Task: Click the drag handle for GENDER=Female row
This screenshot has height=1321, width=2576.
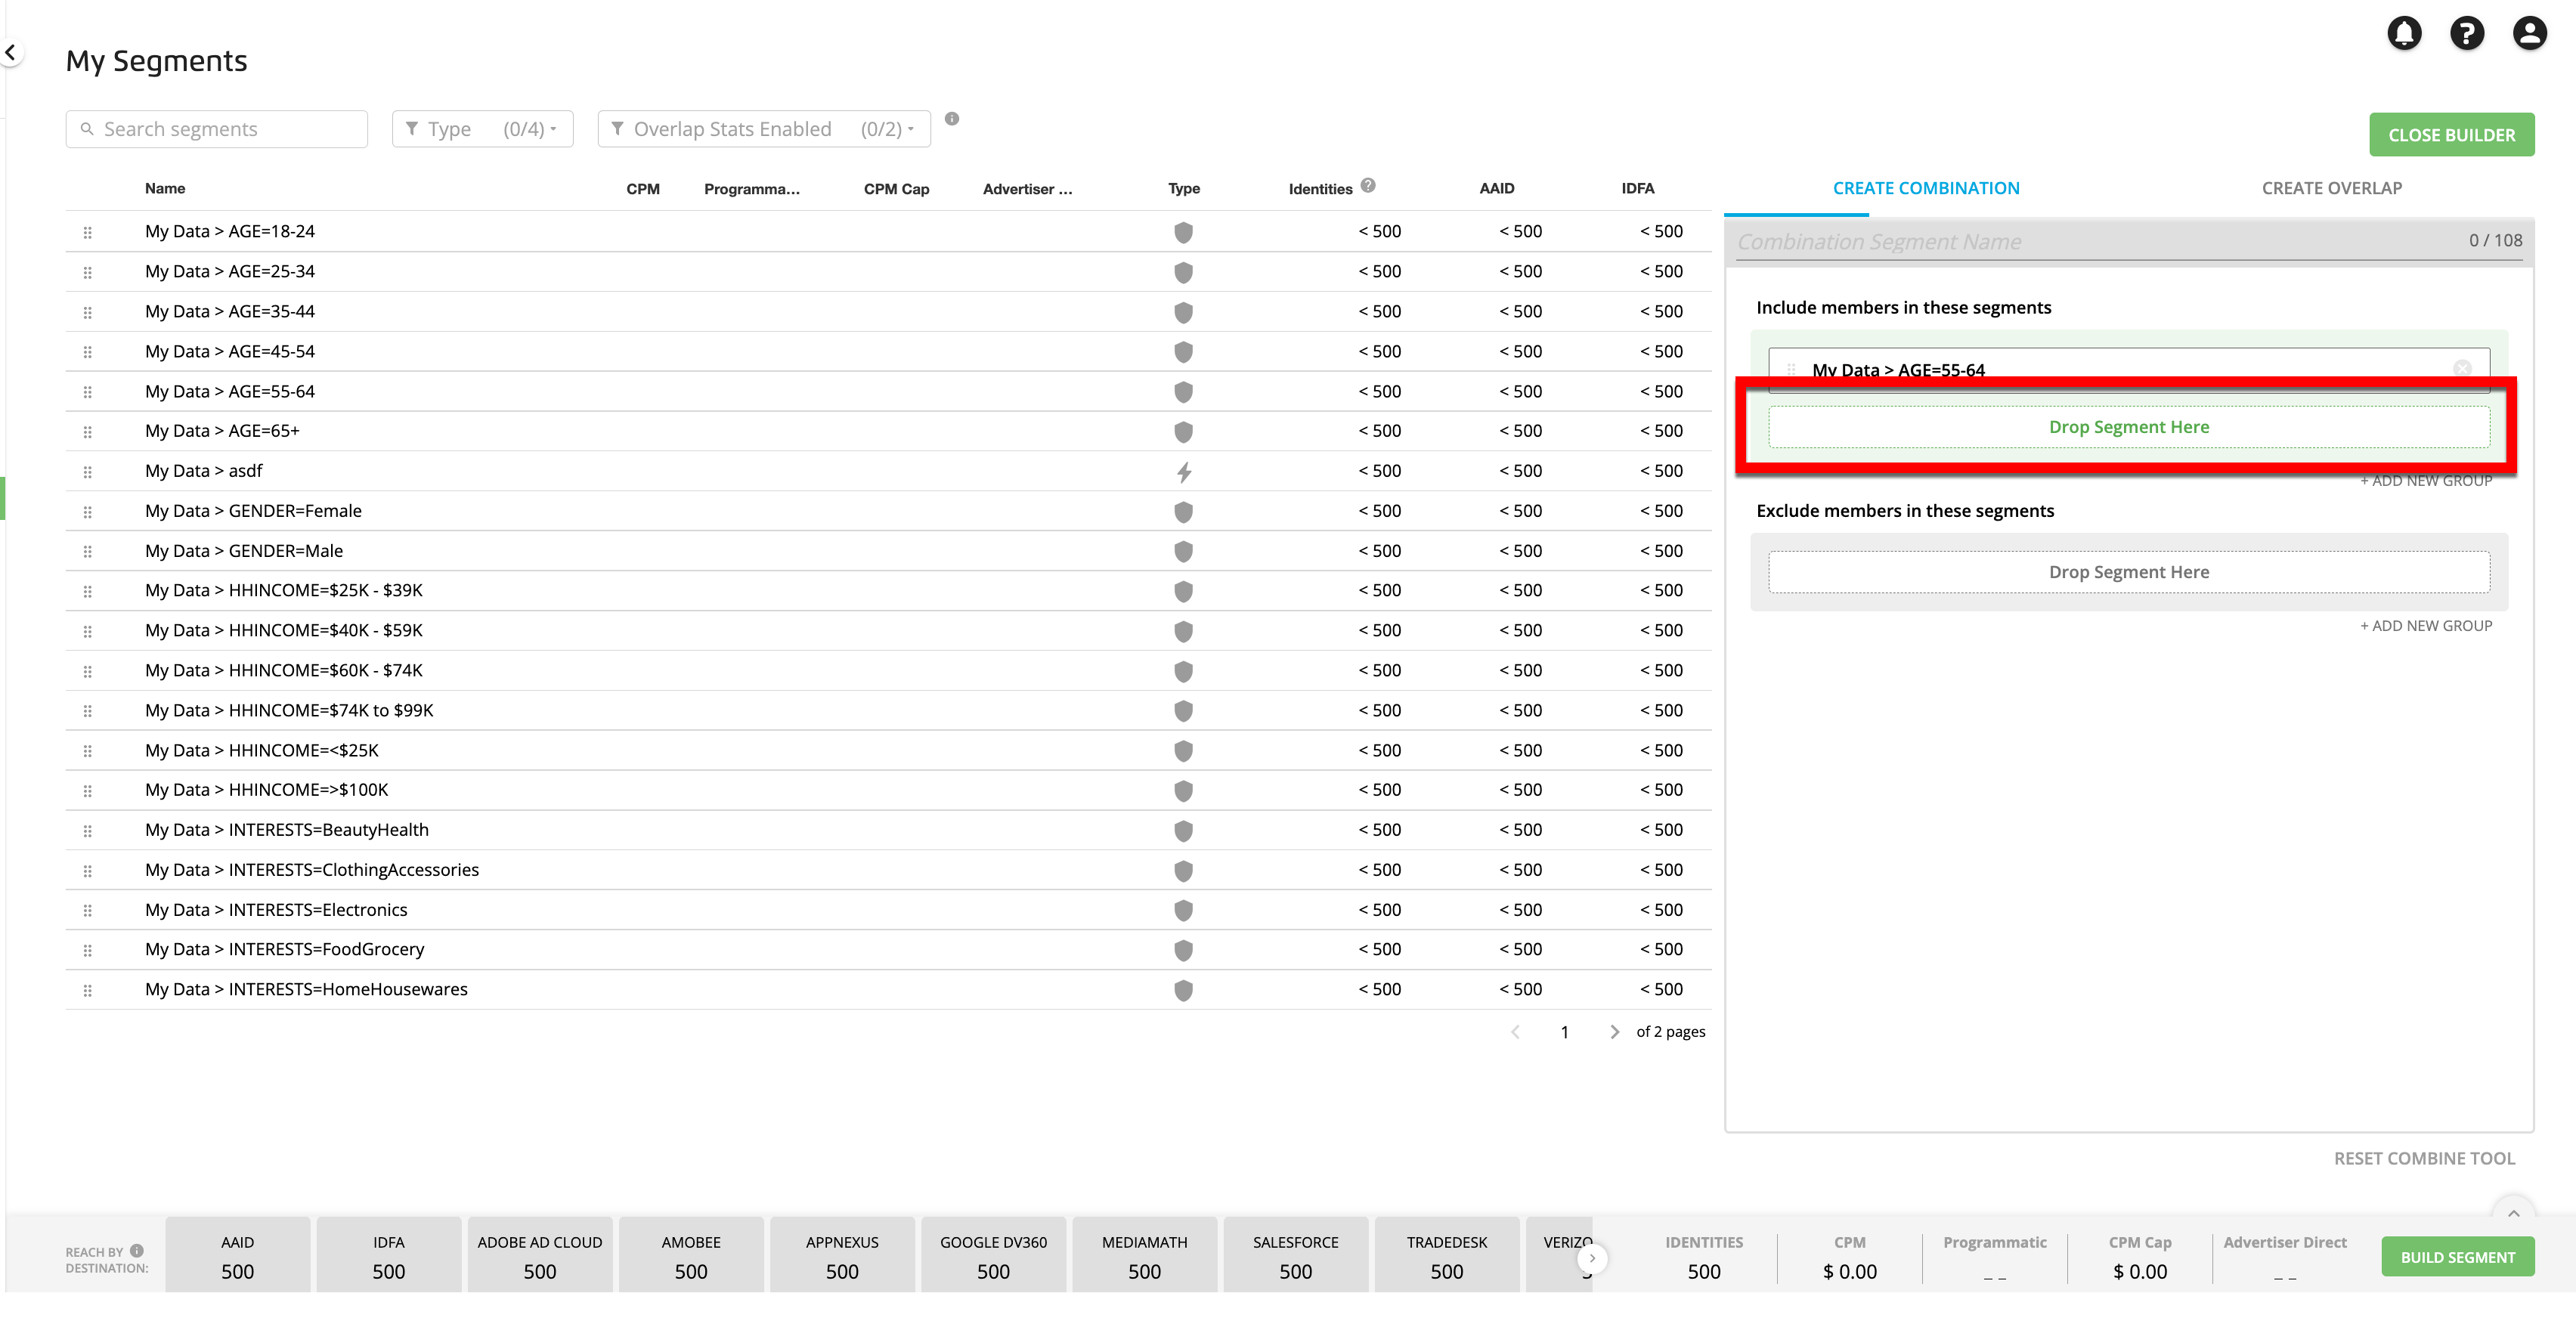Action: click(88, 512)
